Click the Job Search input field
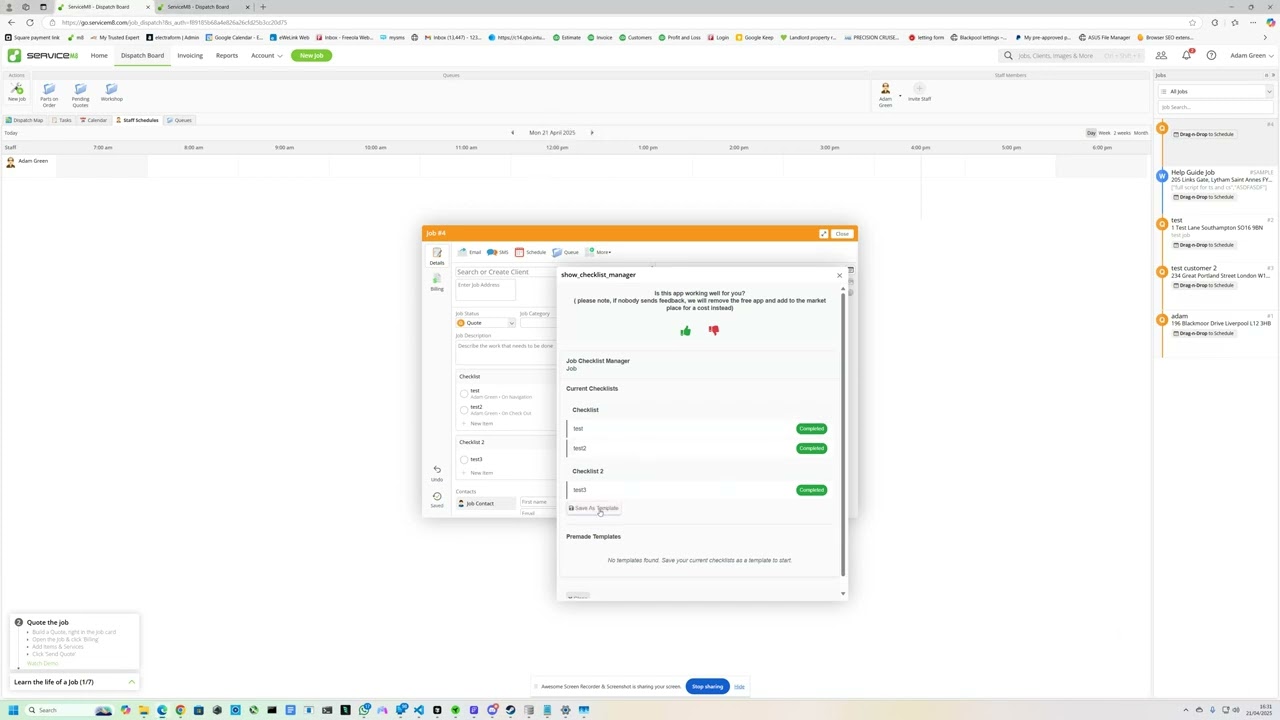This screenshot has height=720, width=1280. pyautogui.click(x=1215, y=107)
